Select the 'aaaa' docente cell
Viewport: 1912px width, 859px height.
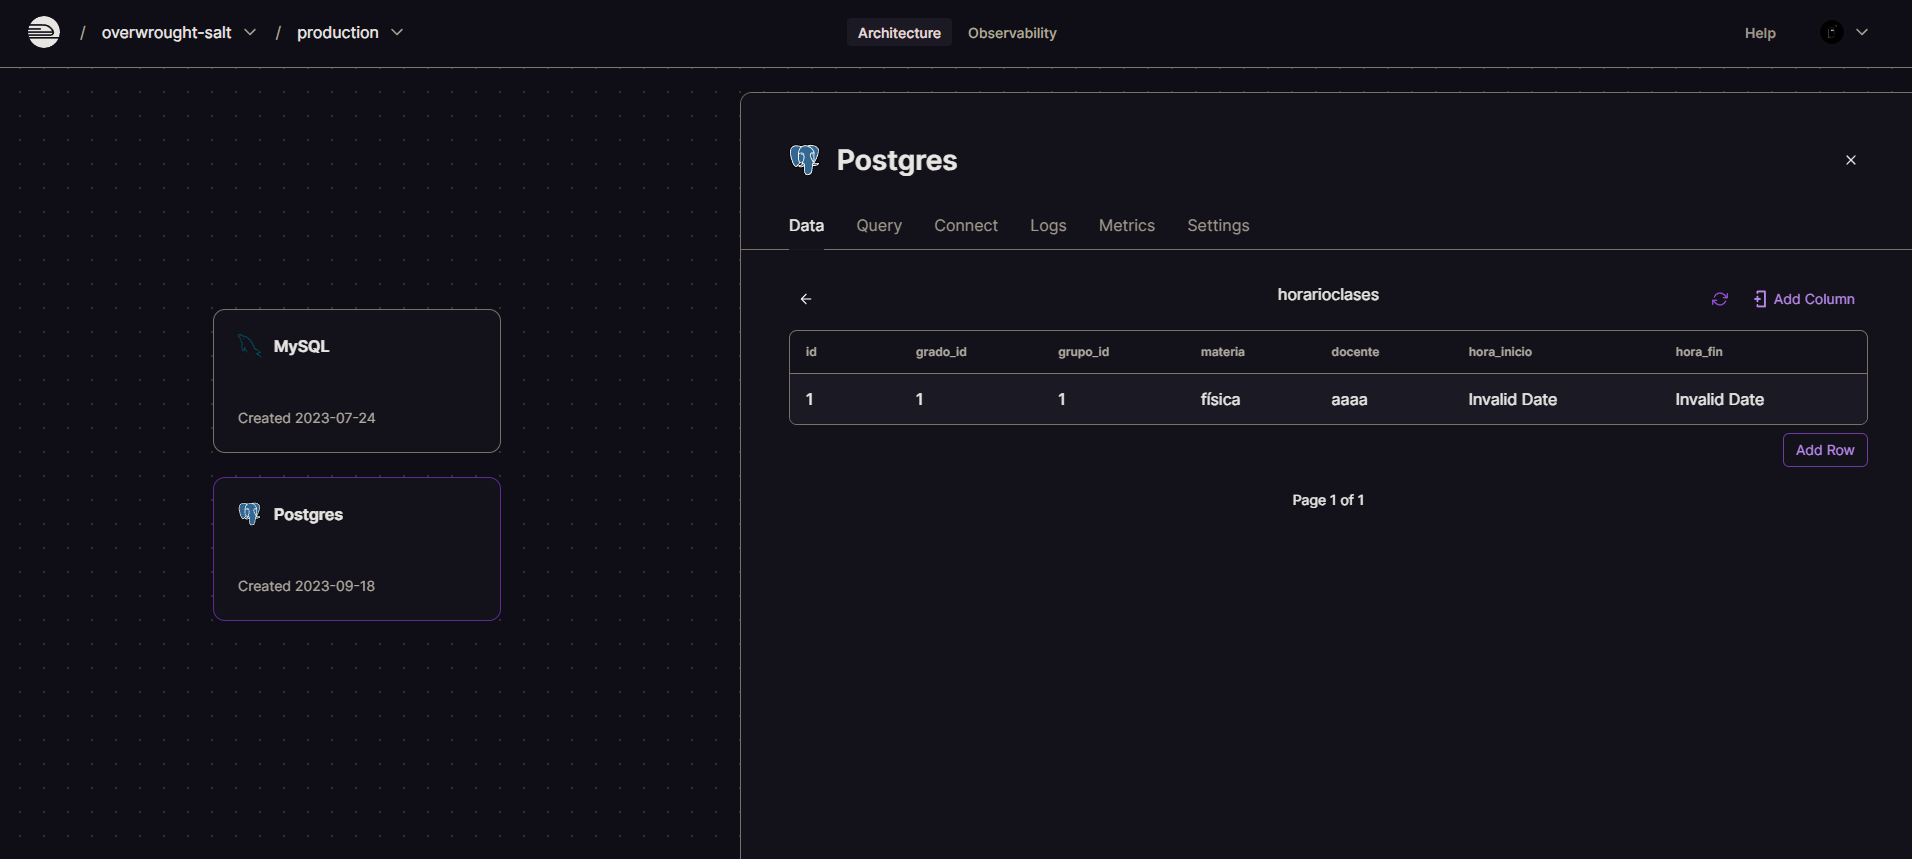tap(1349, 399)
